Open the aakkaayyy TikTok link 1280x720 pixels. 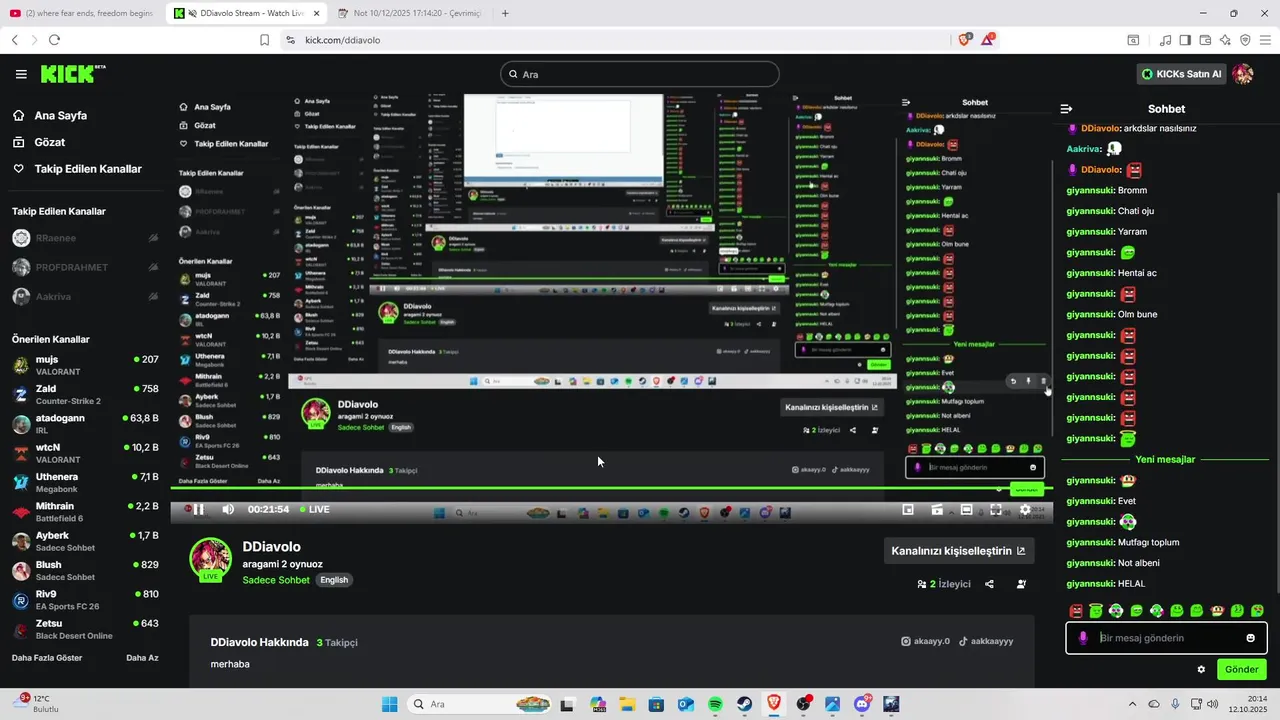click(x=986, y=642)
